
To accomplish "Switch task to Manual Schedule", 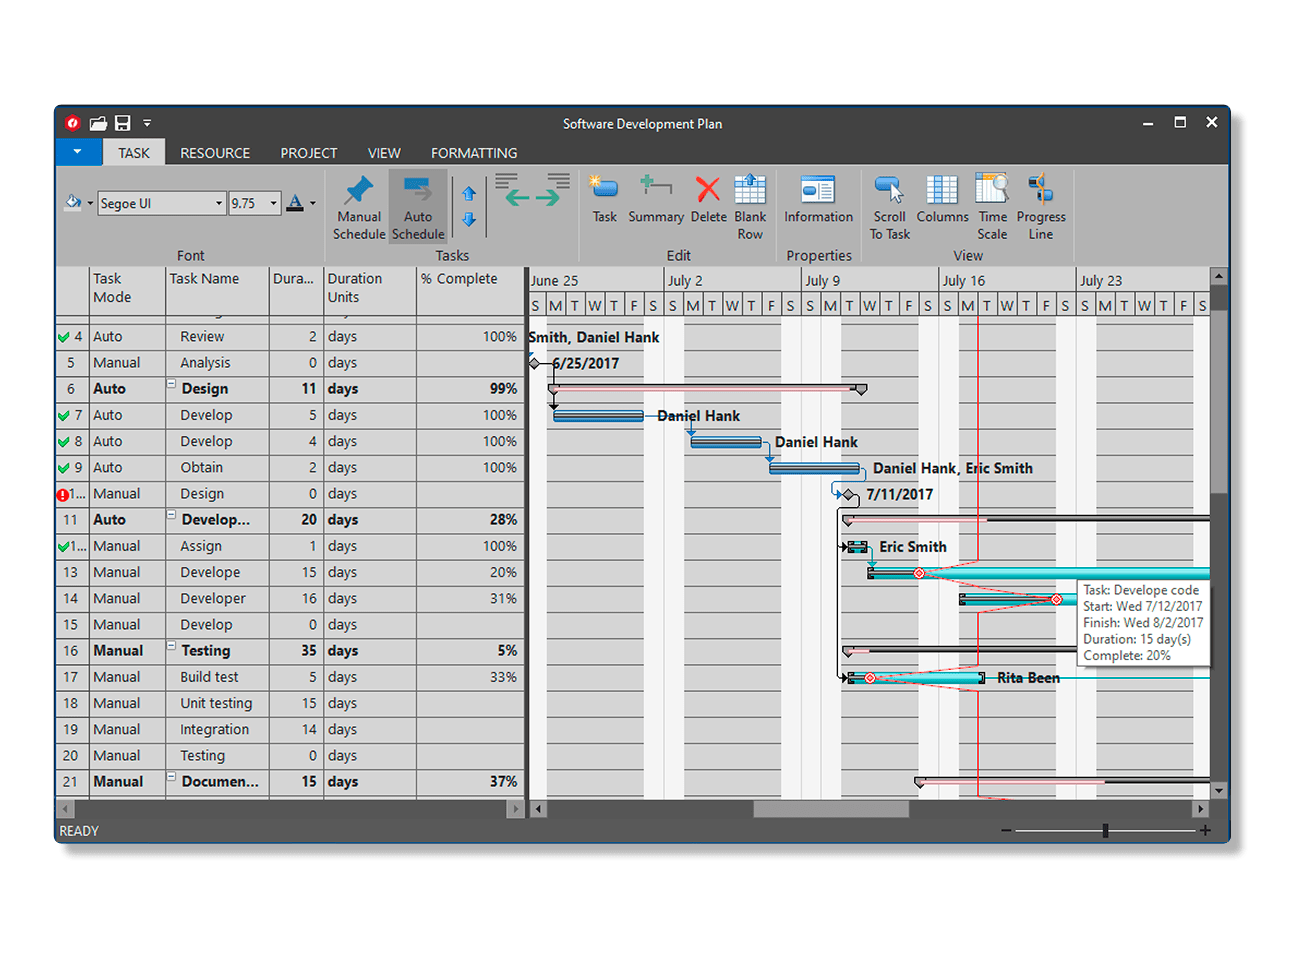I will 358,205.
